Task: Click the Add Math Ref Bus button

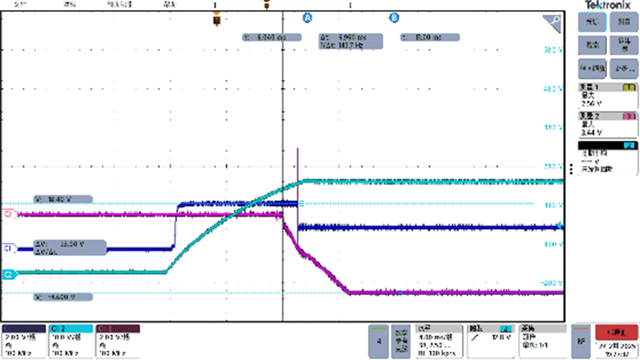Action: click(401, 341)
